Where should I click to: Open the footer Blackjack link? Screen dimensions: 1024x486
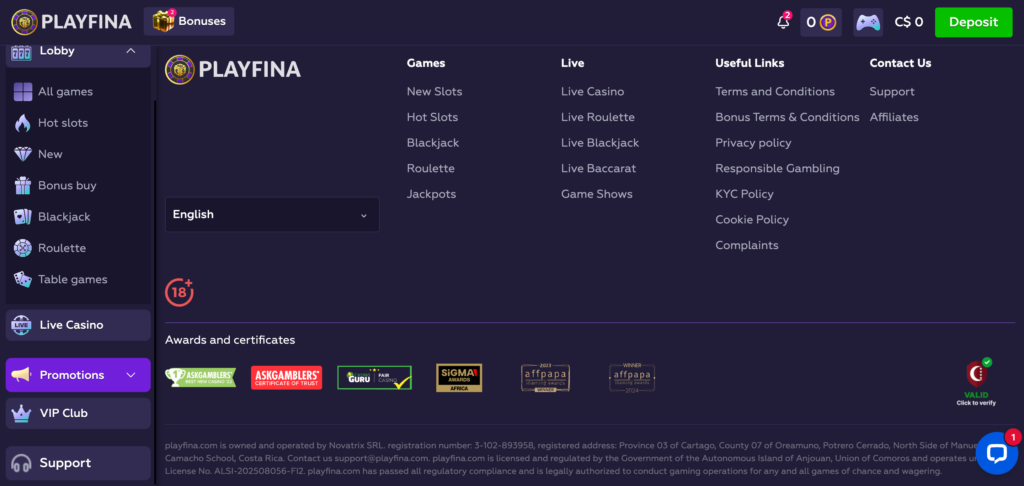point(433,142)
